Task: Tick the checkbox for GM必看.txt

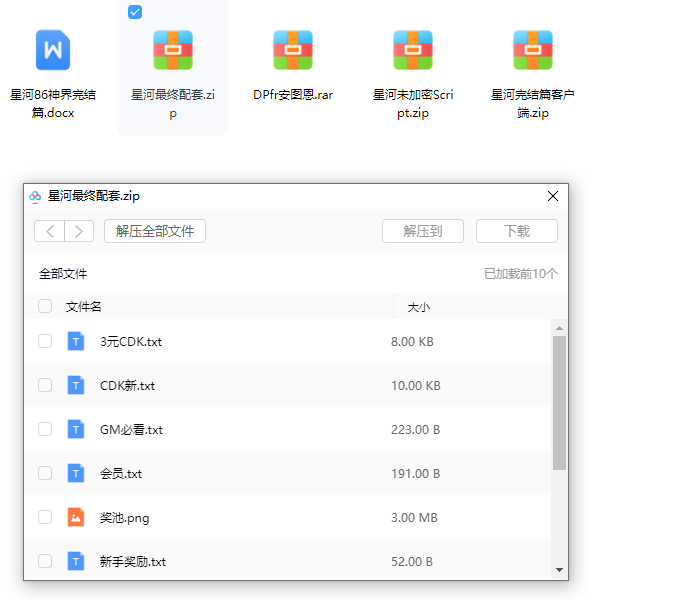Action: 45,429
